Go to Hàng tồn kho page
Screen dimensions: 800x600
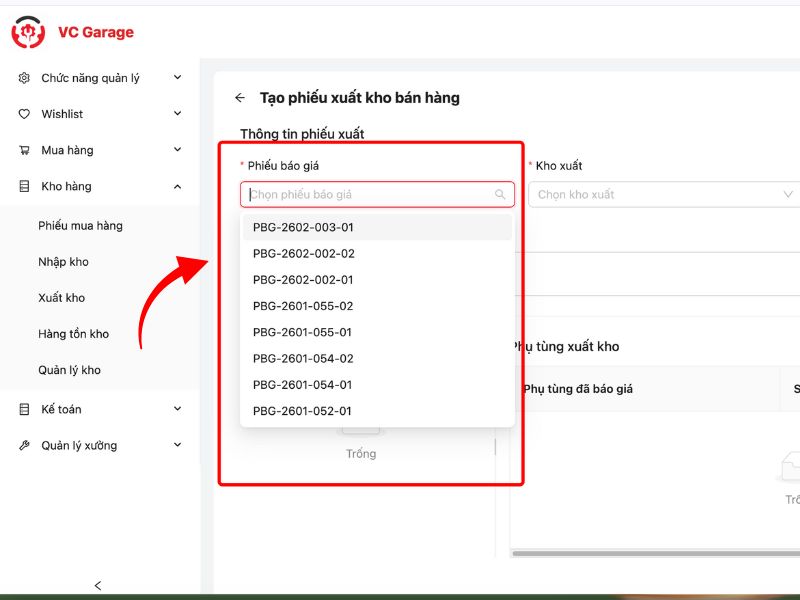click(73, 334)
